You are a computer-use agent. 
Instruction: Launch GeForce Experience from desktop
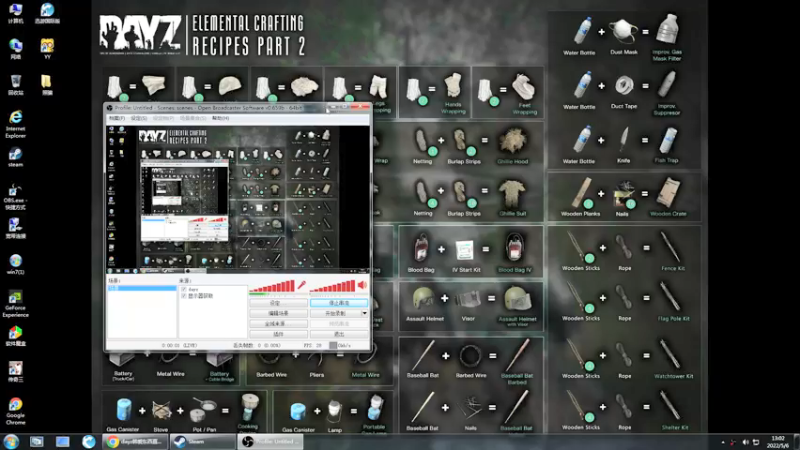[x=15, y=304]
